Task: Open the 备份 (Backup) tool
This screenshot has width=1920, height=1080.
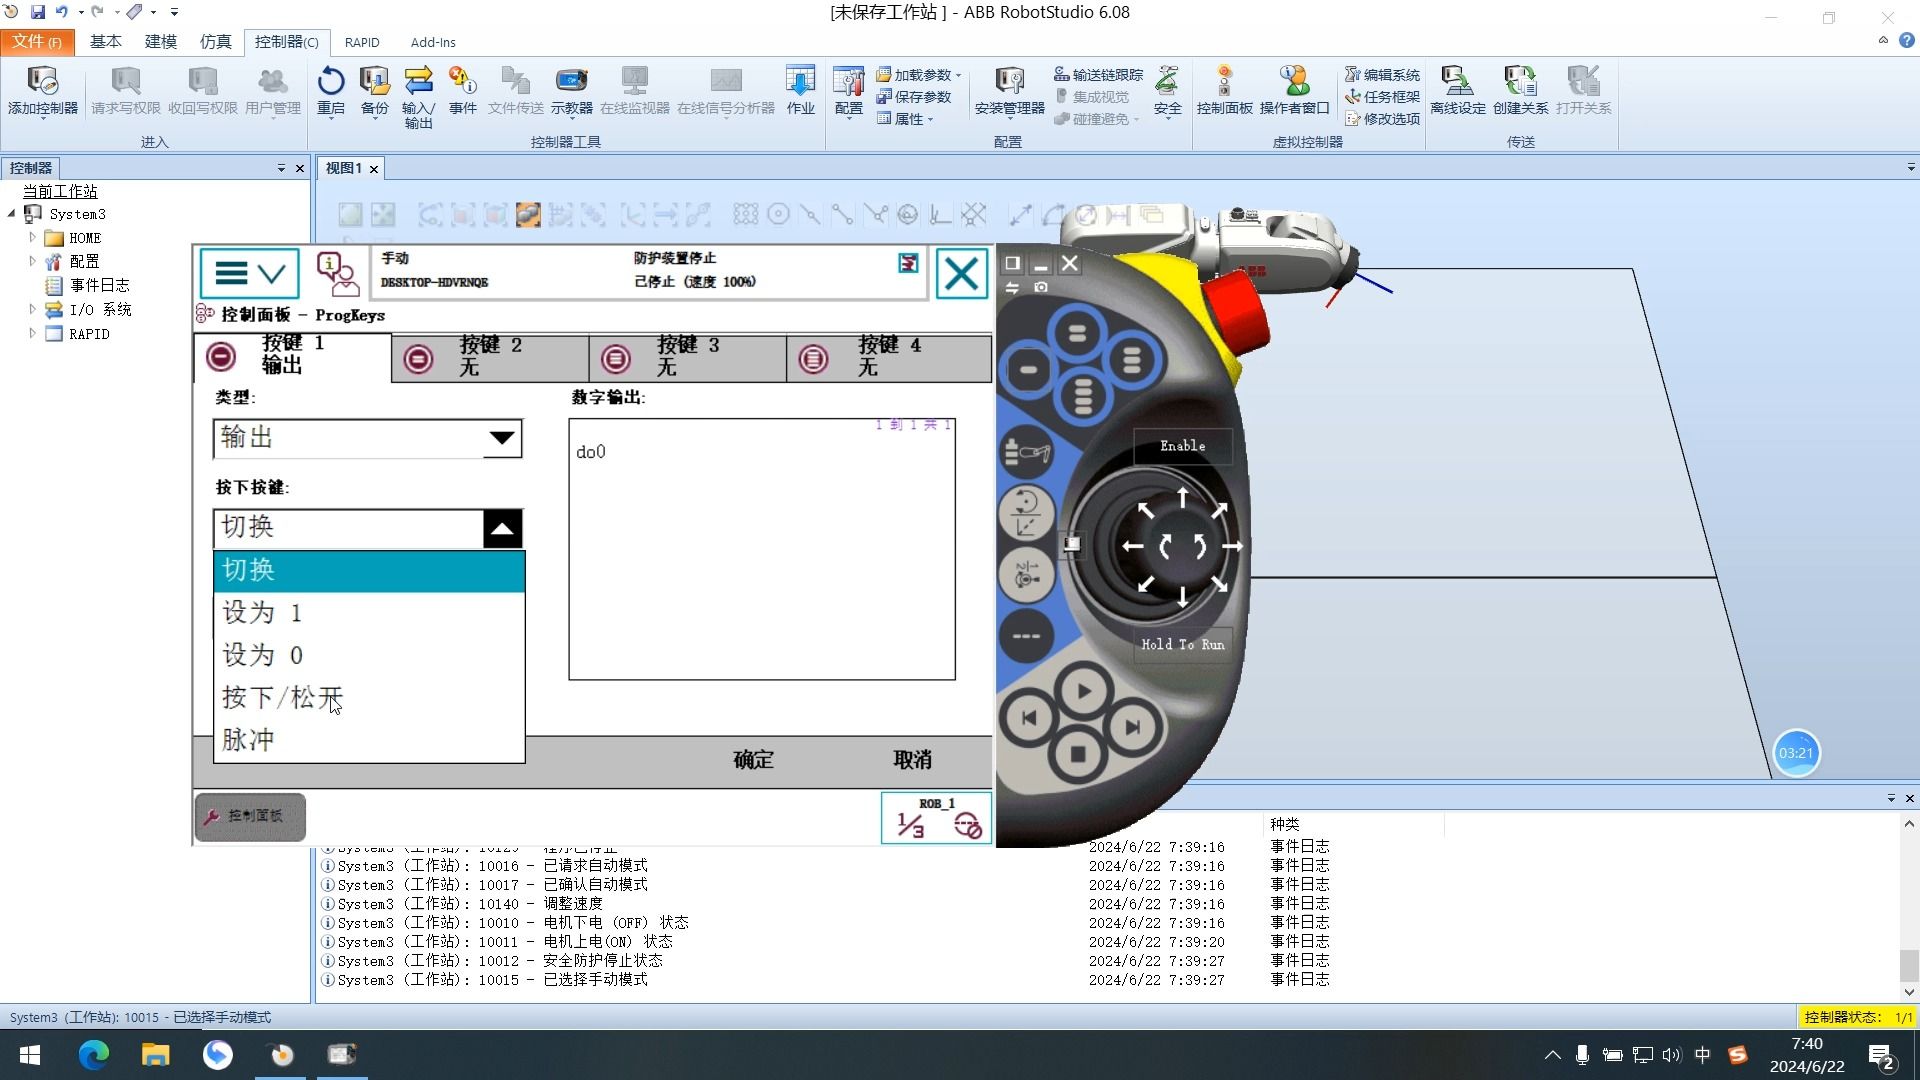Action: [x=374, y=90]
